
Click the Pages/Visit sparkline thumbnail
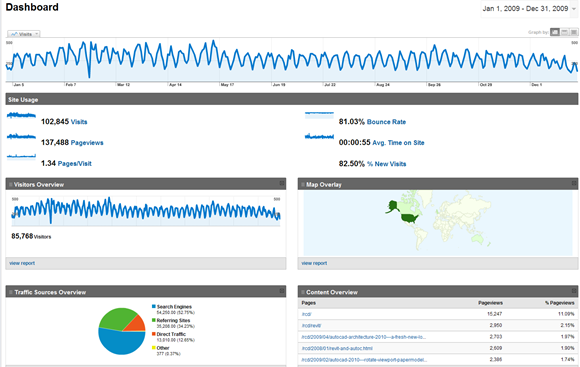[21, 157]
